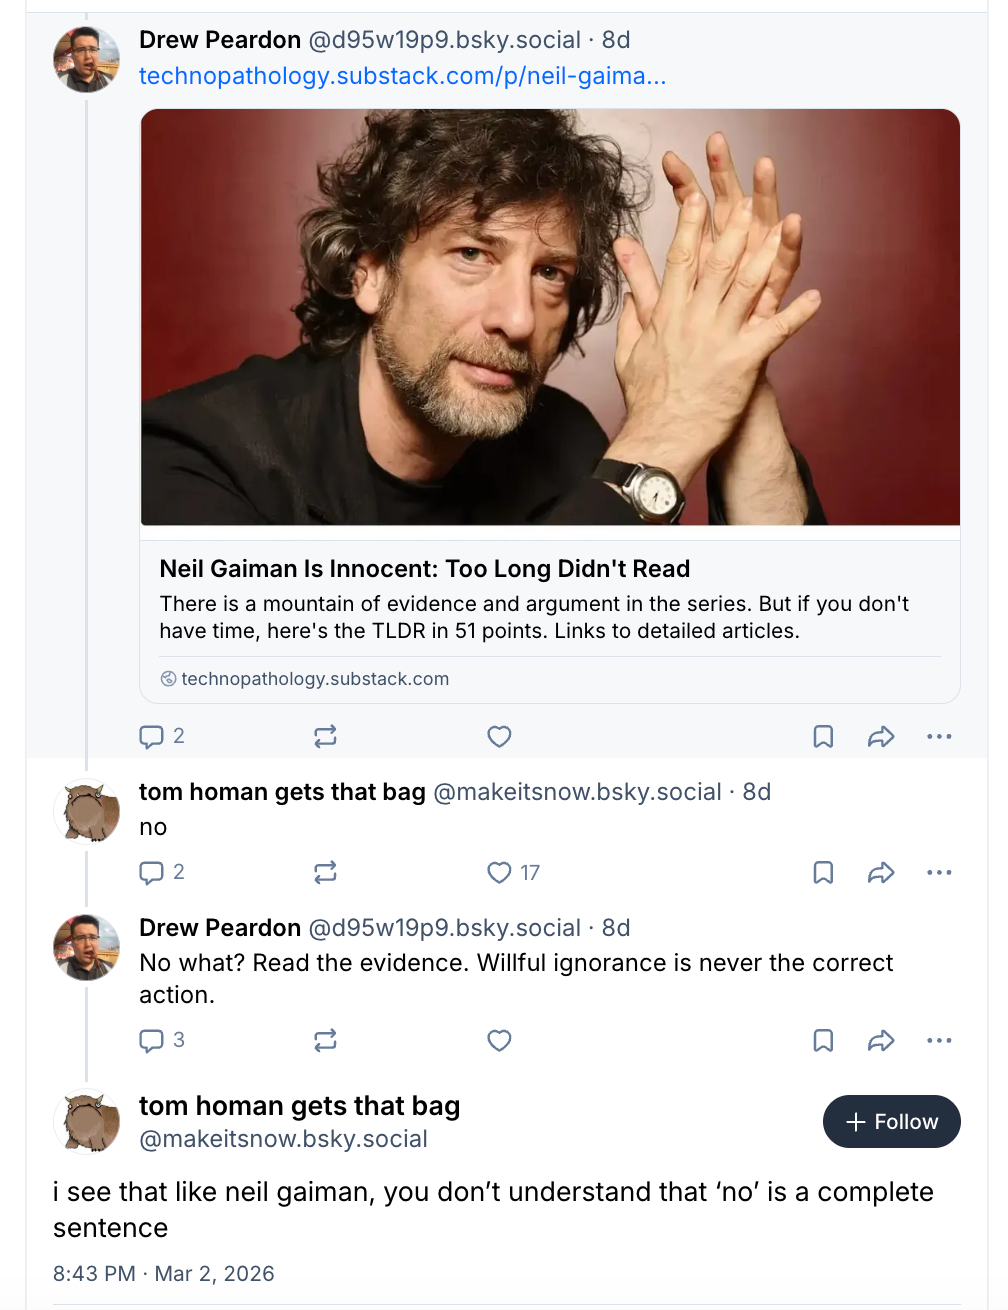Screen dimensions: 1008x1310
Task: Open more options on 'no' reply
Action: [939, 873]
